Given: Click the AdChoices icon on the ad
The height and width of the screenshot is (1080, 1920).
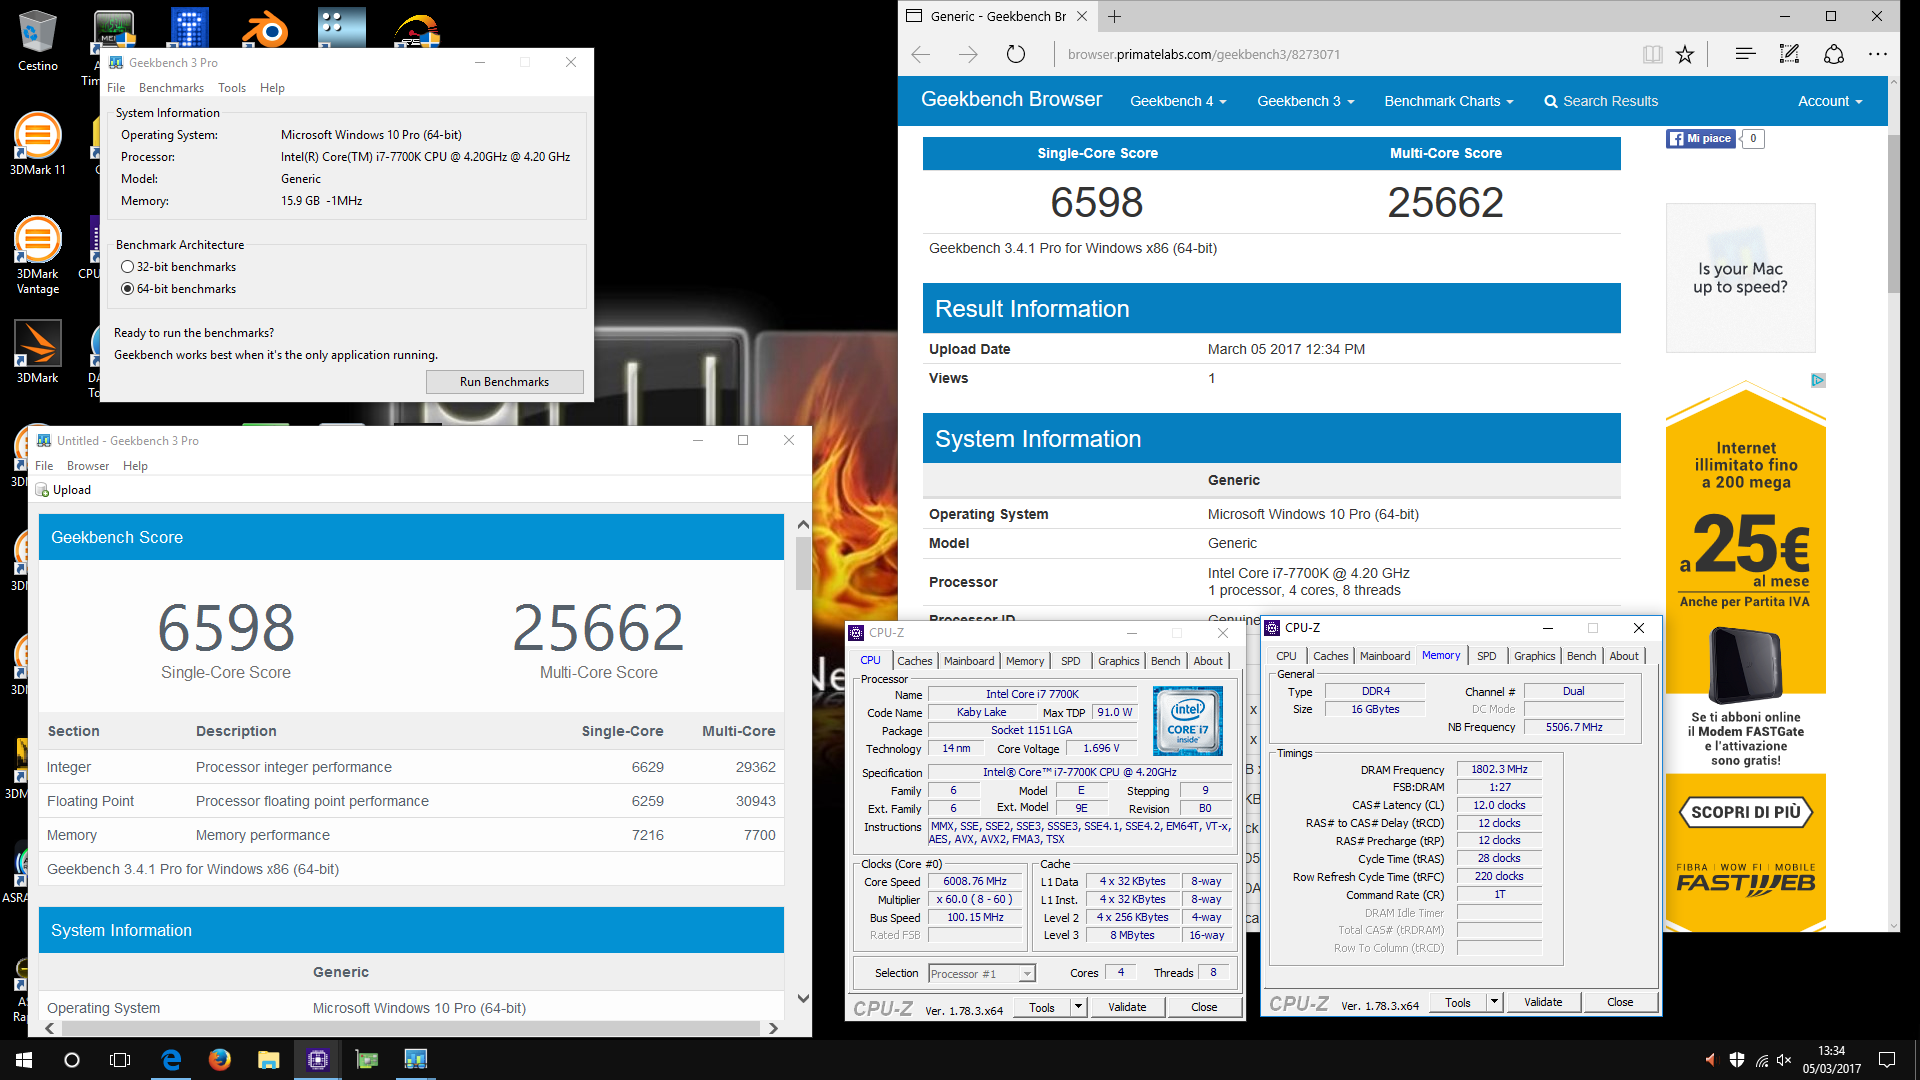Looking at the screenshot, I should 1818,380.
